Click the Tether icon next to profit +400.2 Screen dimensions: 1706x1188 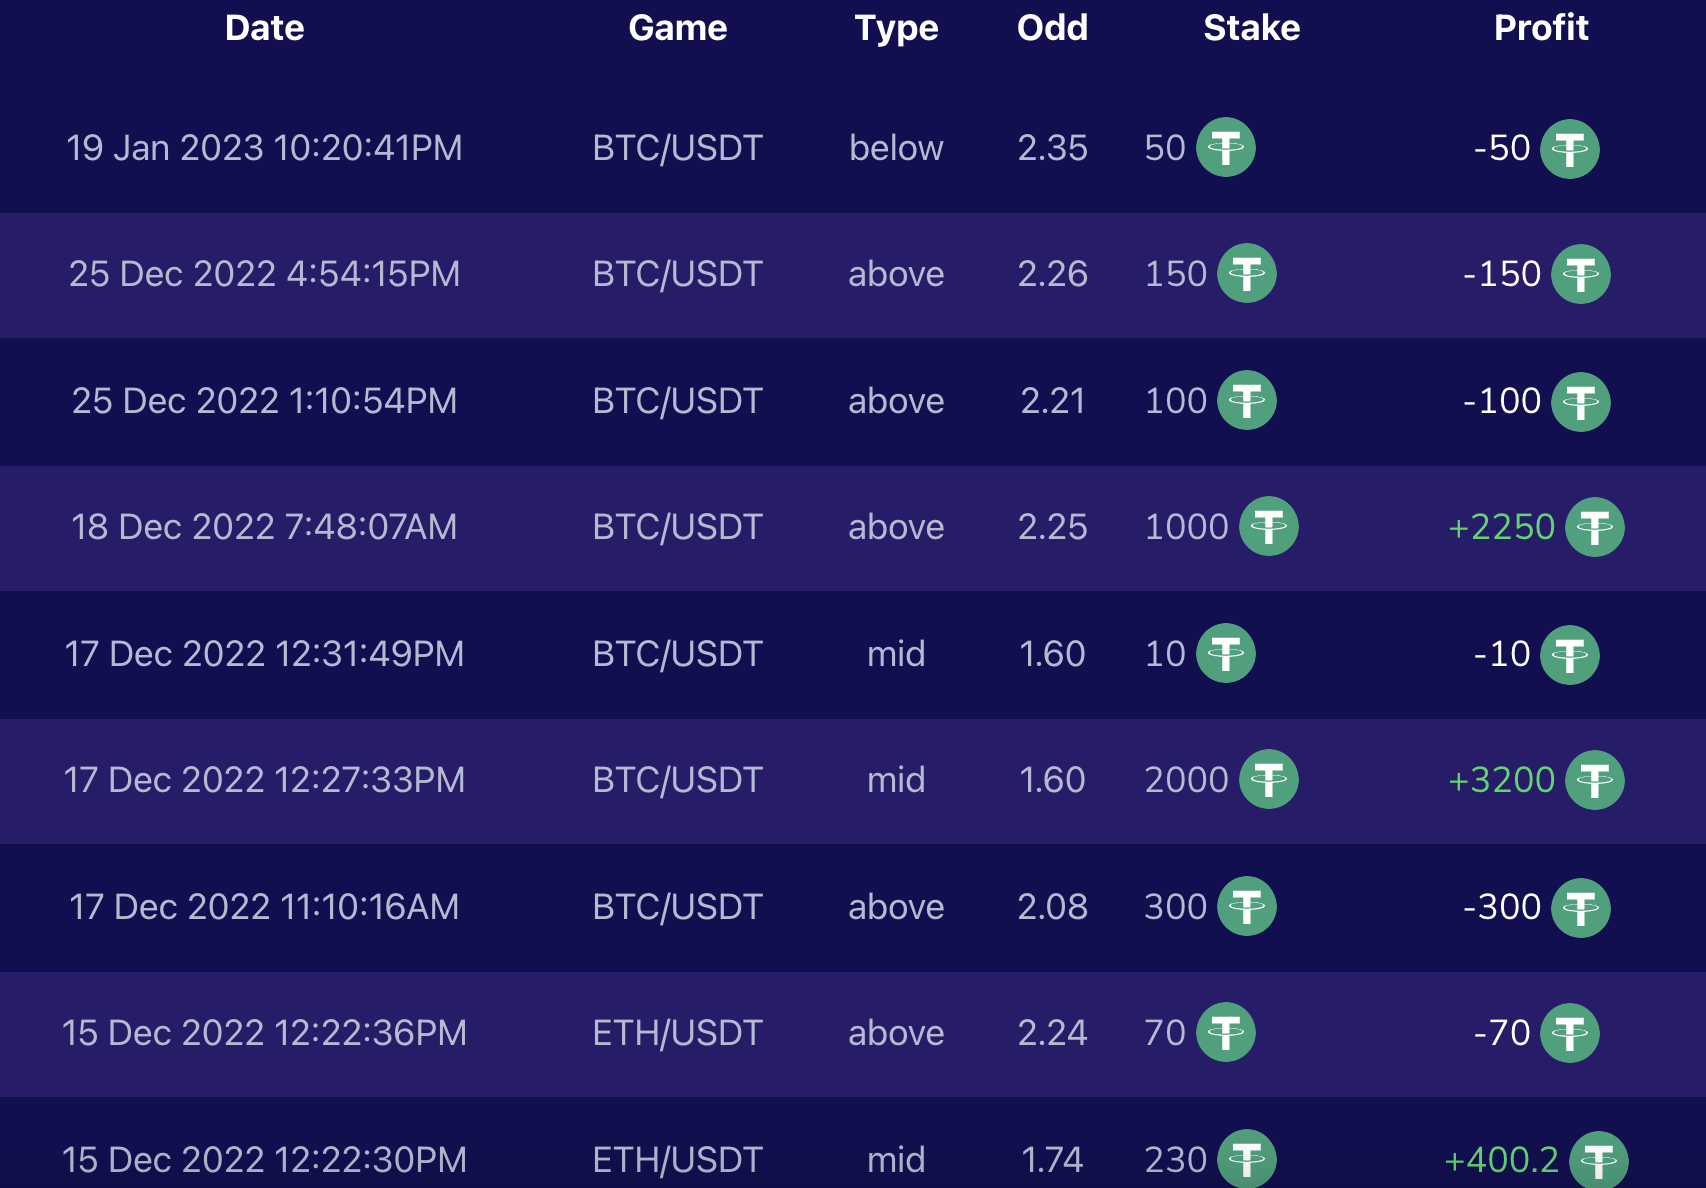point(1599,1160)
